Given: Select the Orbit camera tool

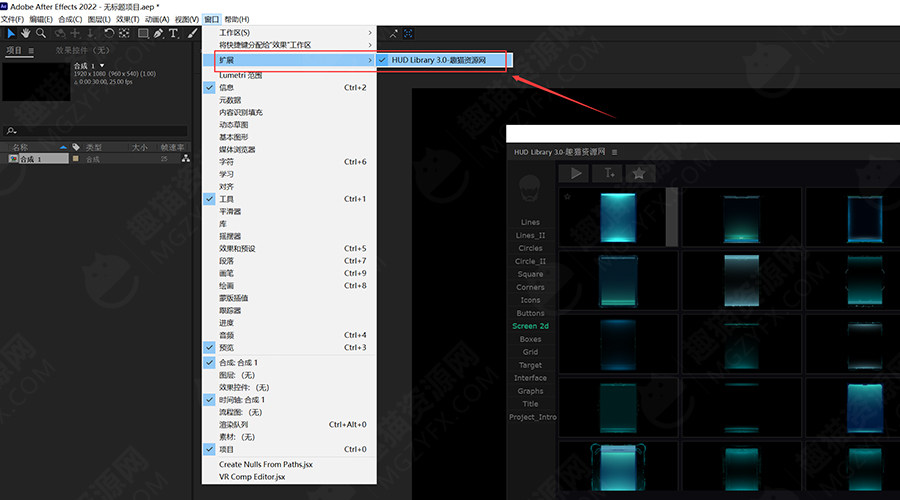Looking at the screenshot, I should (59, 33).
